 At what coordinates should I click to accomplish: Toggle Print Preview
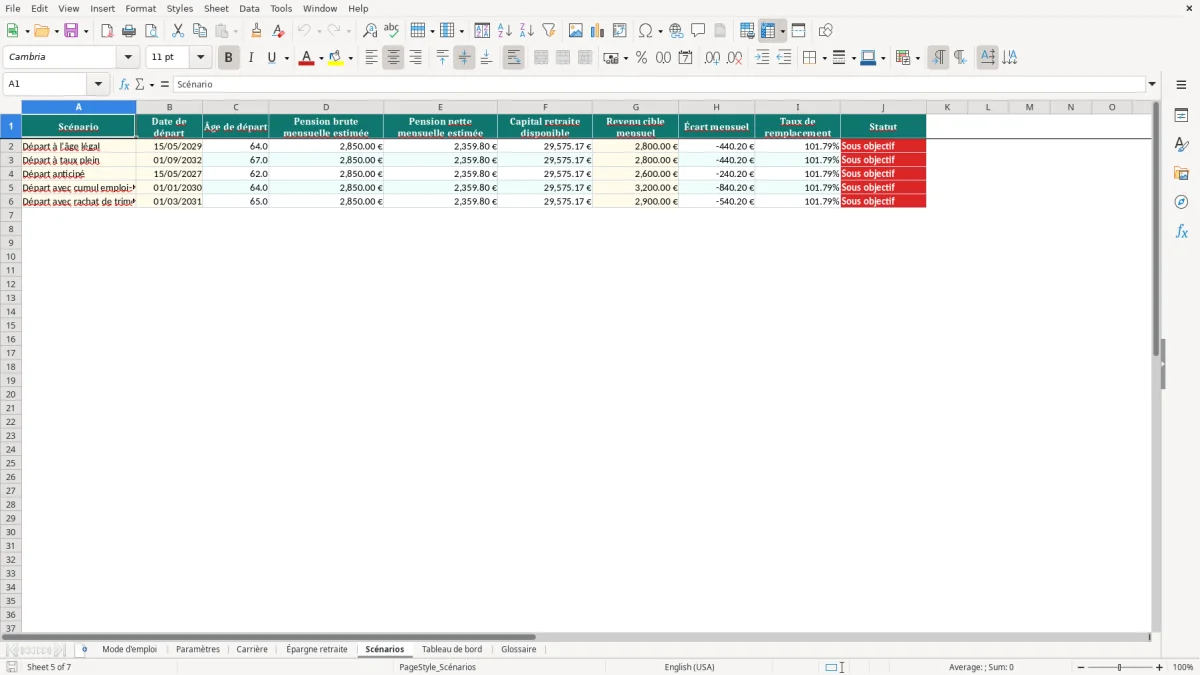coord(151,31)
